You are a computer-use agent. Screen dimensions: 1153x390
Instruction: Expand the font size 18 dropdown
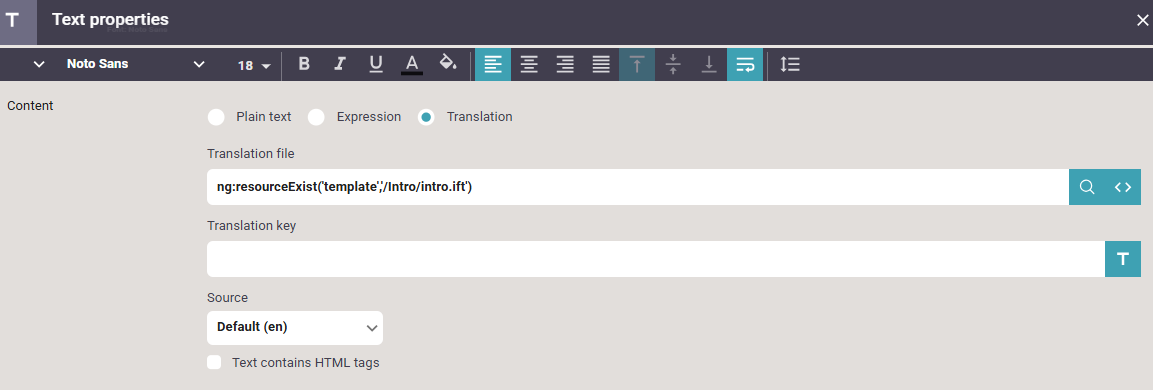click(x=254, y=65)
